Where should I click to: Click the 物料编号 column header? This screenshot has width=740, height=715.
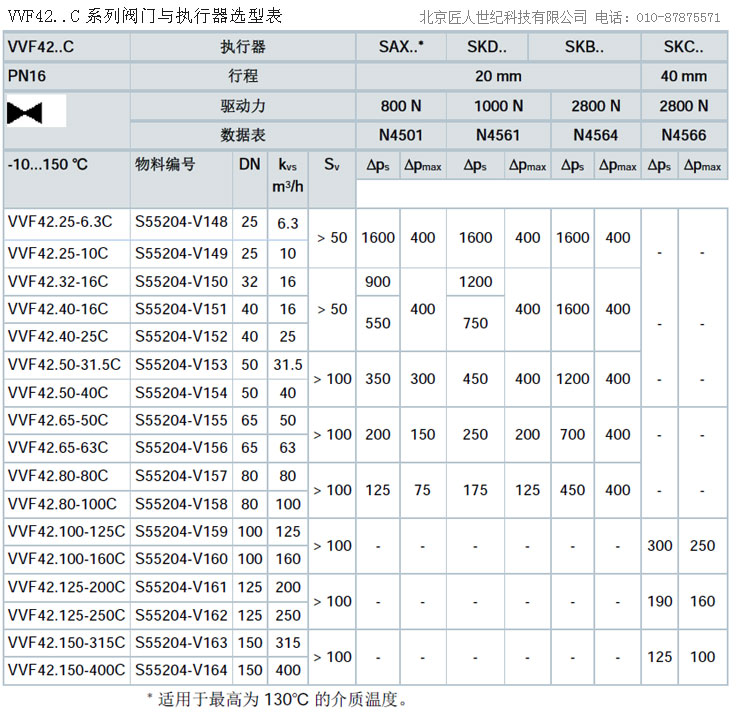165,165
